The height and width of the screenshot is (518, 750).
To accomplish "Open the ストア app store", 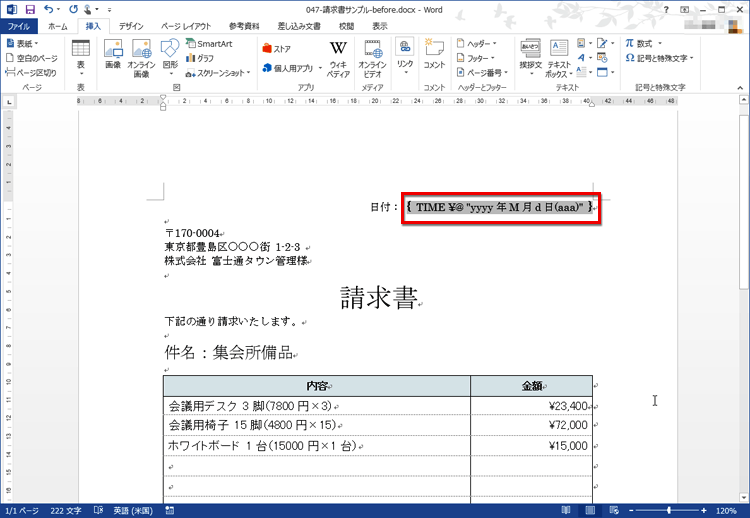I will point(276,49).
